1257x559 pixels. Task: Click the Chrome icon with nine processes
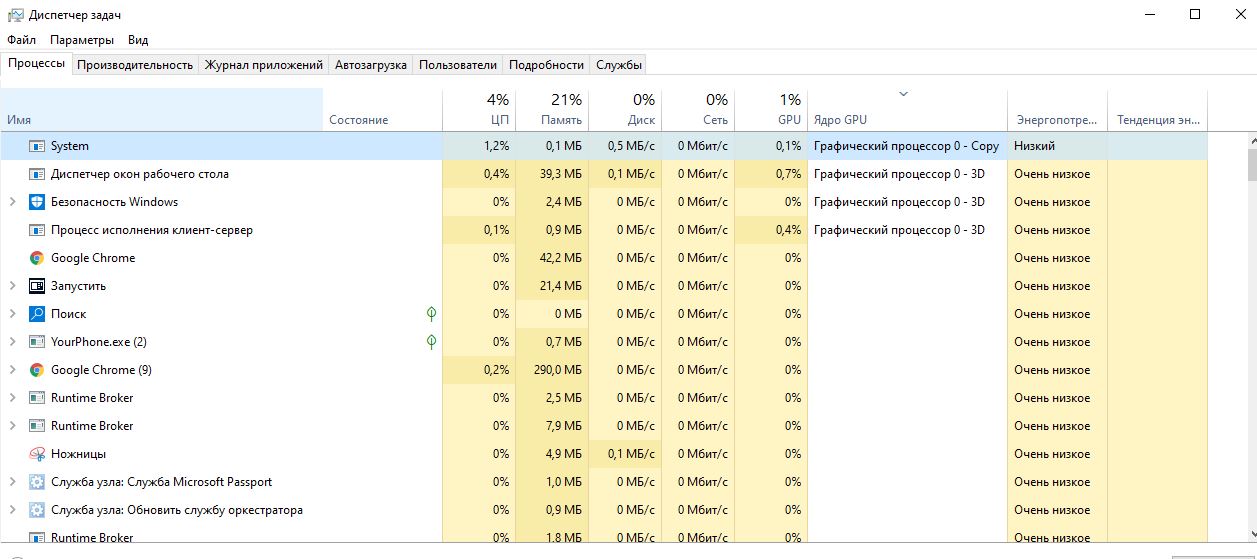pyautogui.click(x=37, y=370)
